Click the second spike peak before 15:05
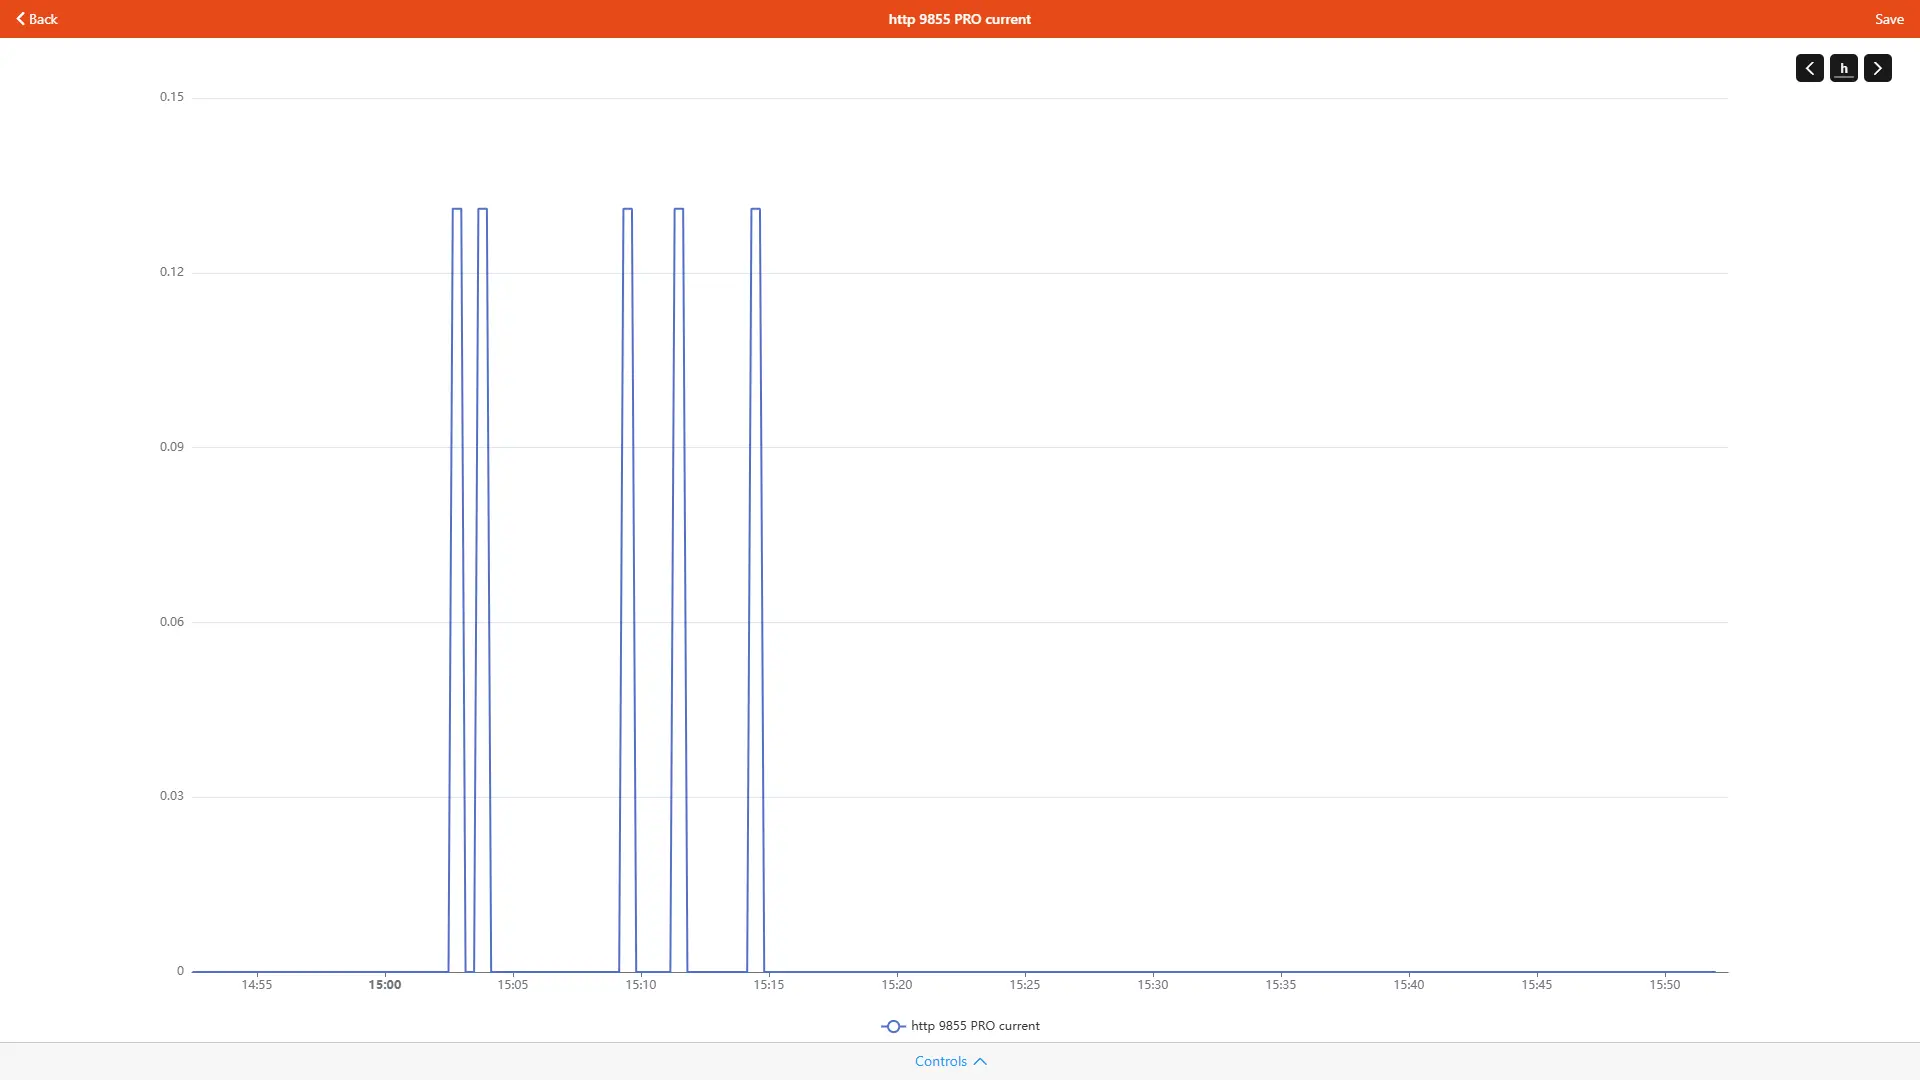The width and height of the screenshot is (1920, 1080). click(x=483, y=209)
